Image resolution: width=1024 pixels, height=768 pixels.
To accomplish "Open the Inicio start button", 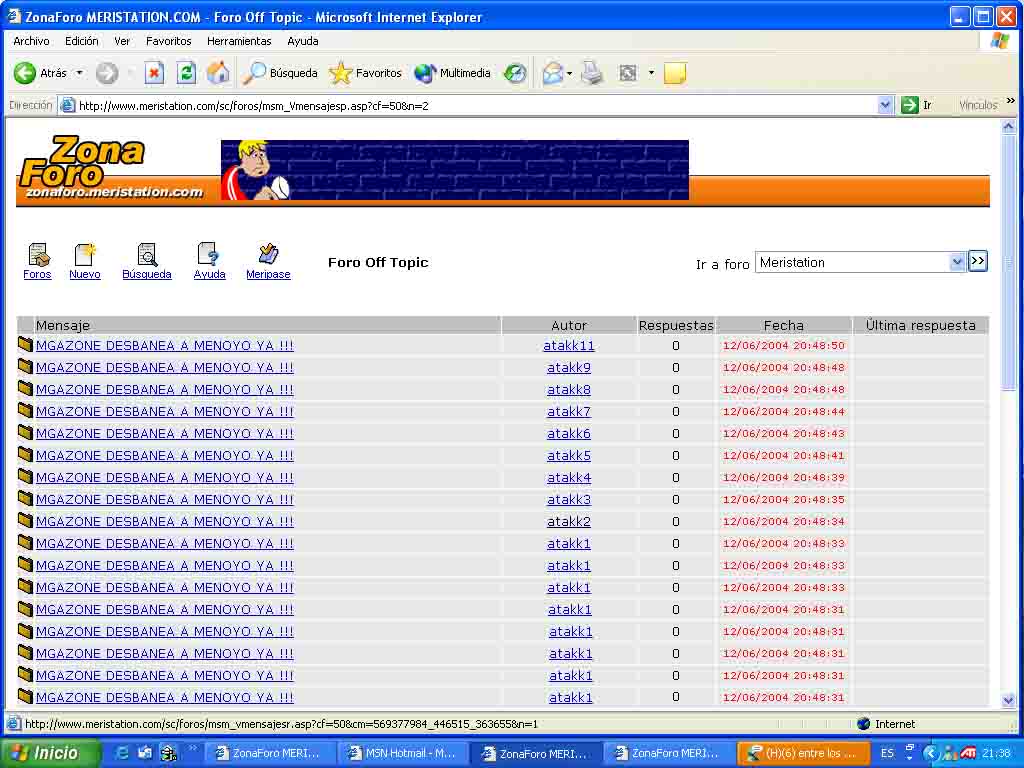I will 50,753.
